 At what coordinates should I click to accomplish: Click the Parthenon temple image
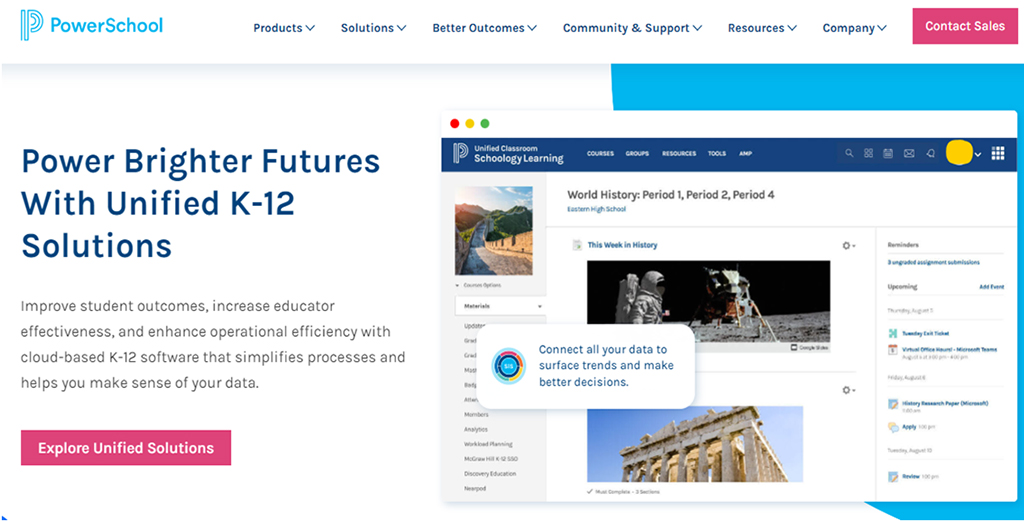point(695,444)
